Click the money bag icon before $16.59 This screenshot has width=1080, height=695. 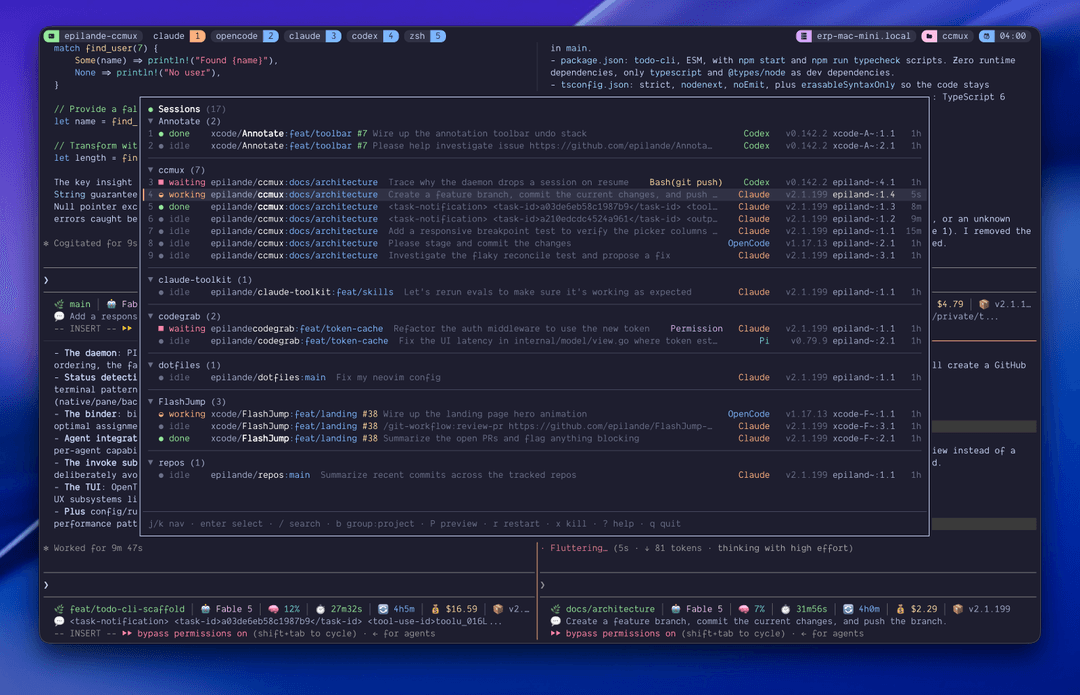coord(435,609)
